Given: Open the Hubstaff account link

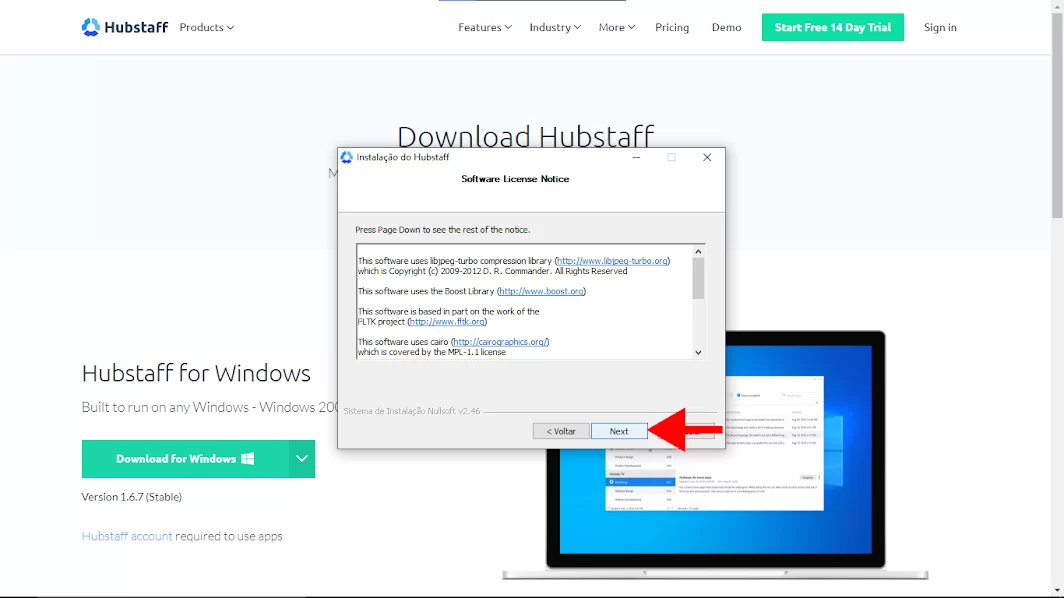Looking at the screenshot, I should [127, 536].
